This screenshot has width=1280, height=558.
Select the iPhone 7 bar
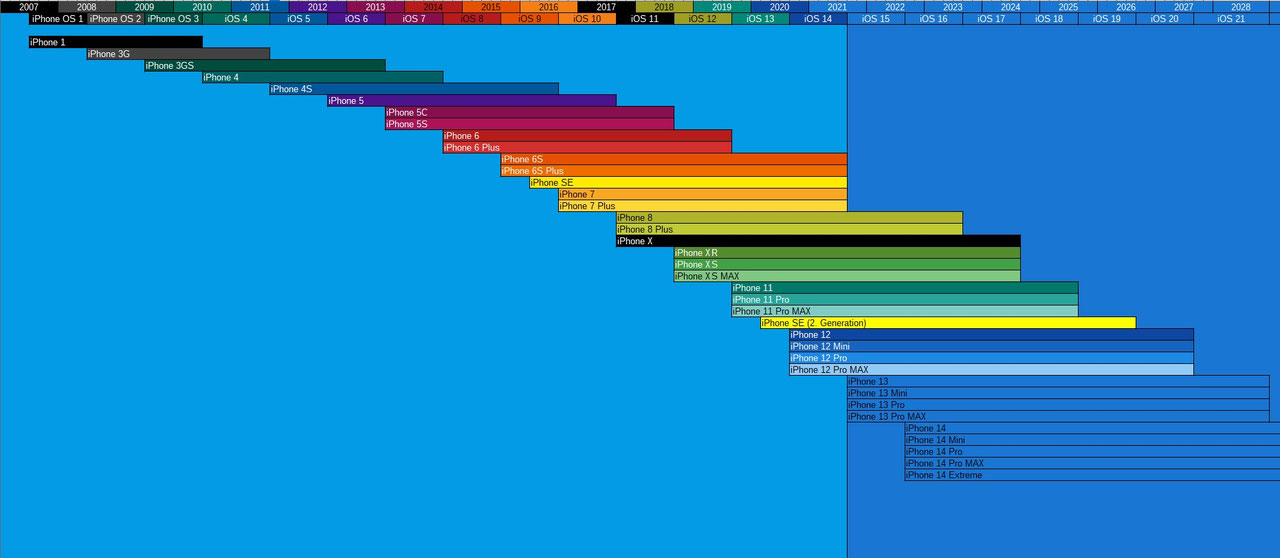coord(703,194)
